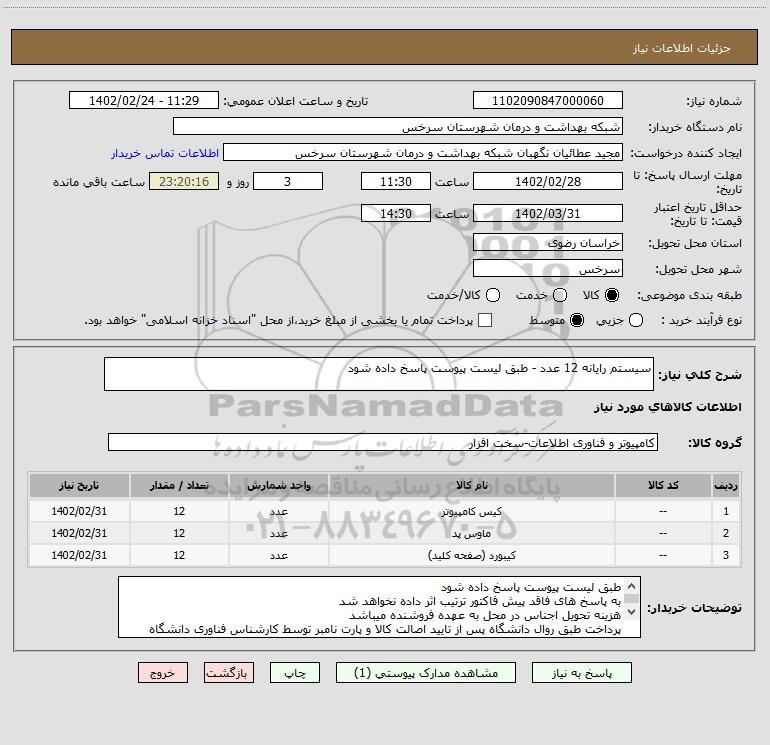
Task: Click the تاریخ نیاز column header
Action: (x=79, y=485)
